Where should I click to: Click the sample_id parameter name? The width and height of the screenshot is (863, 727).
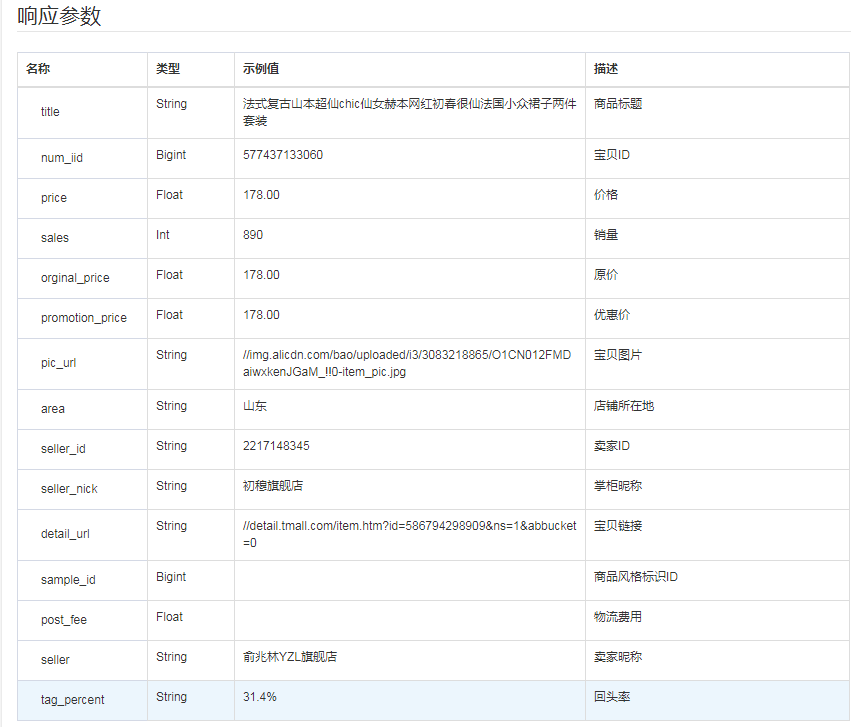point(68,580)
